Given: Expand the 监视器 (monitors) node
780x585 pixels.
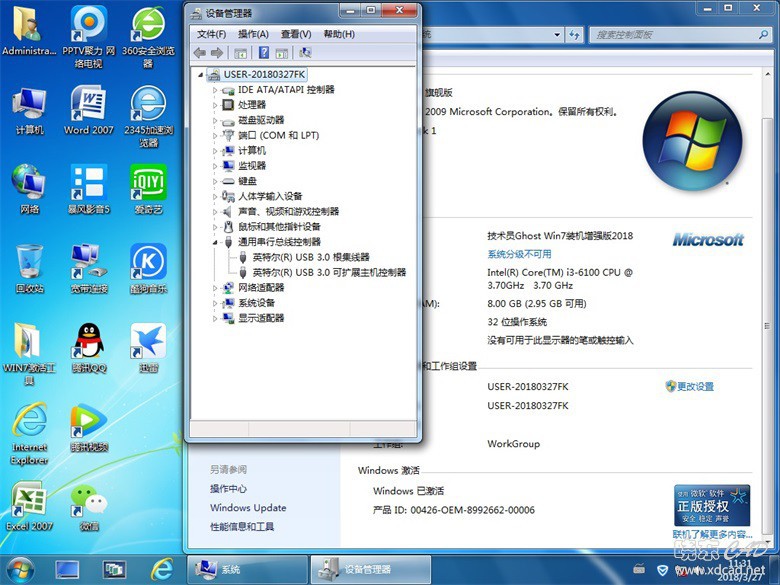Looking at the screenshot, I should click(215, 166).
